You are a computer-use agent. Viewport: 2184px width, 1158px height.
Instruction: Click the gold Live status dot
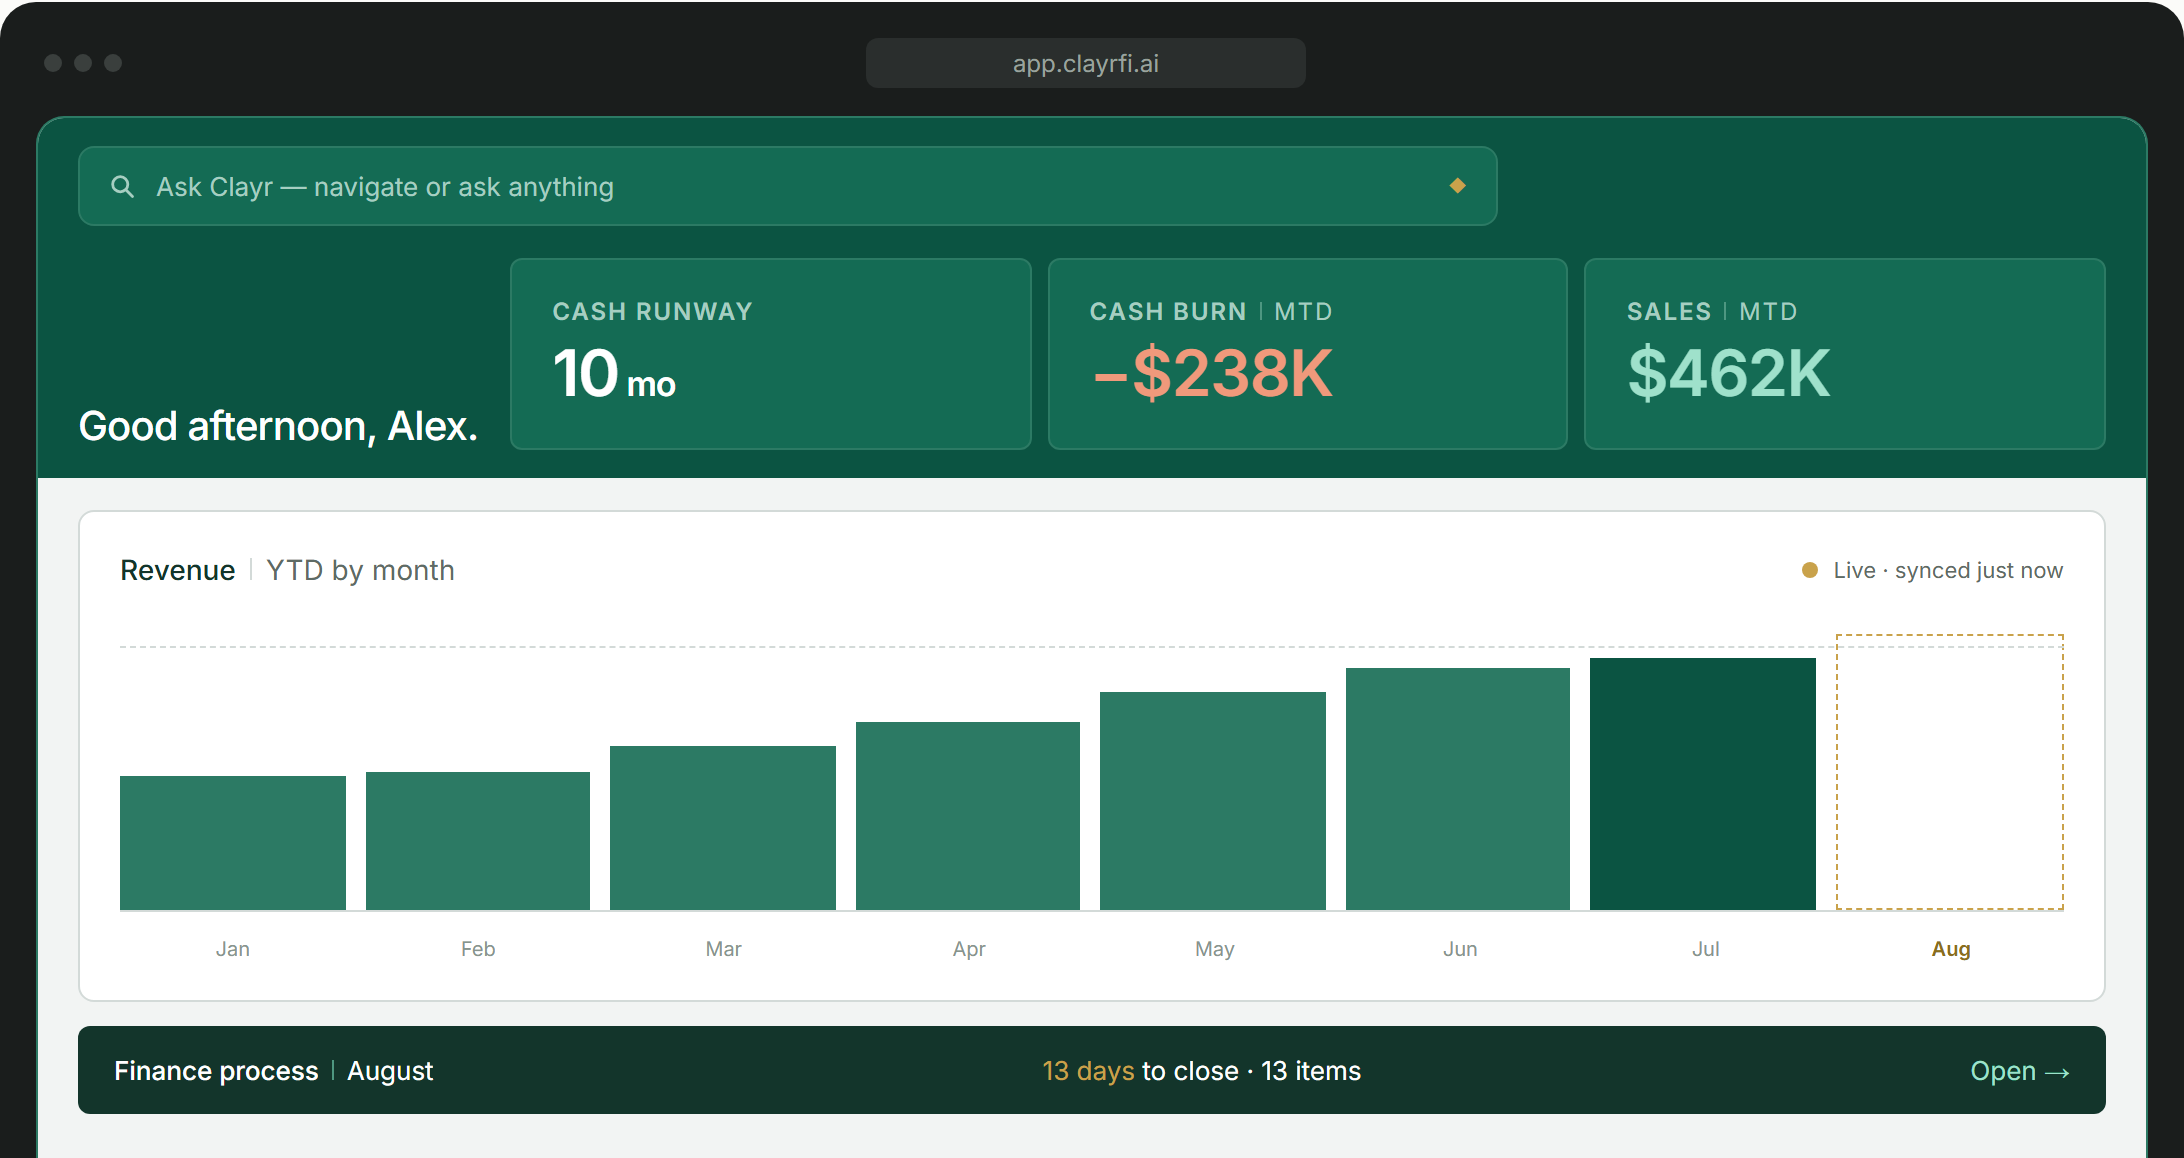click(x=1809, y=570)
